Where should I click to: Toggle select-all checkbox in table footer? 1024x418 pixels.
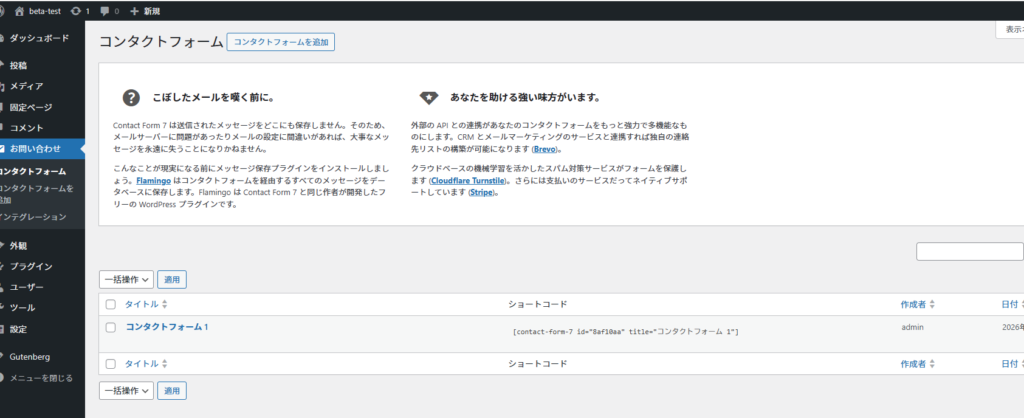tap(111, 364)
